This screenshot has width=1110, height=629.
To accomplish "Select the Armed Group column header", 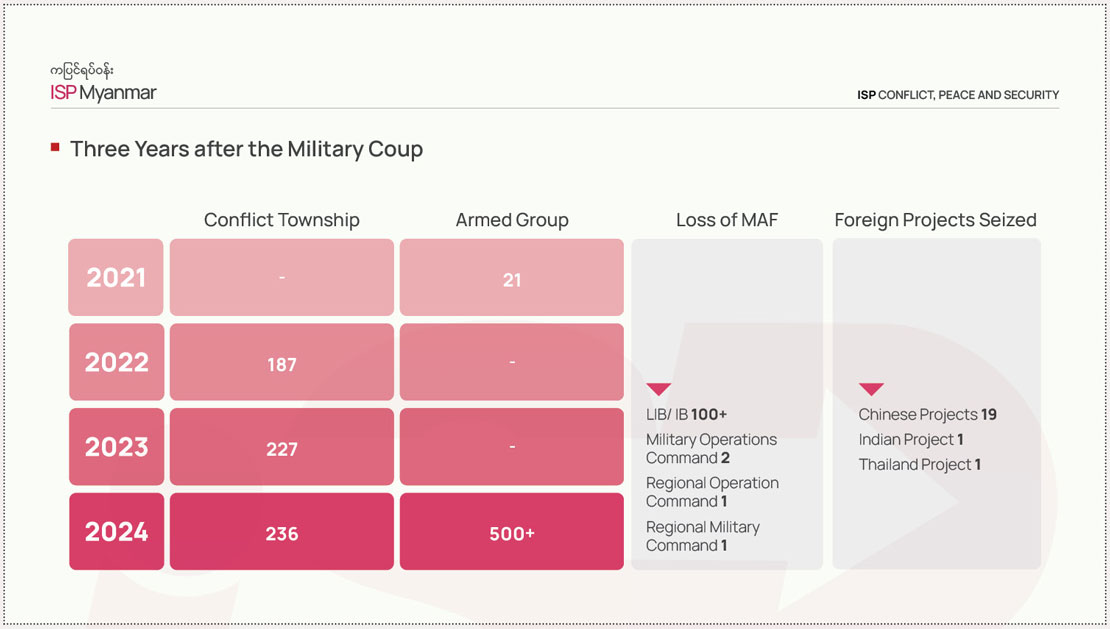I will click(512, 220).
